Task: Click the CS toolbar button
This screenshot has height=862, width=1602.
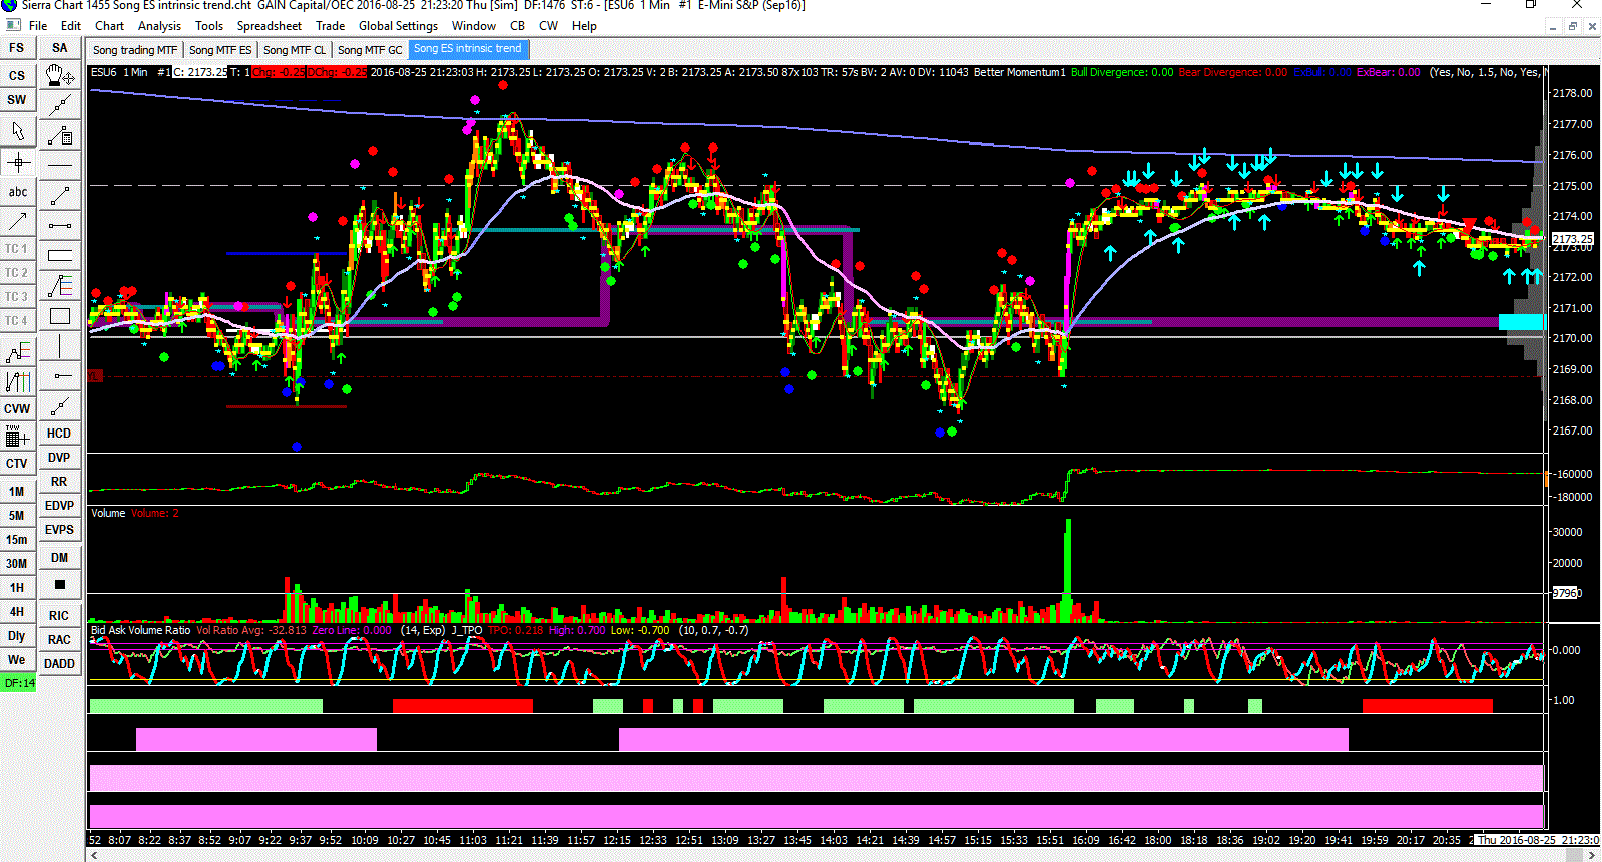Action: click(17, 75)
